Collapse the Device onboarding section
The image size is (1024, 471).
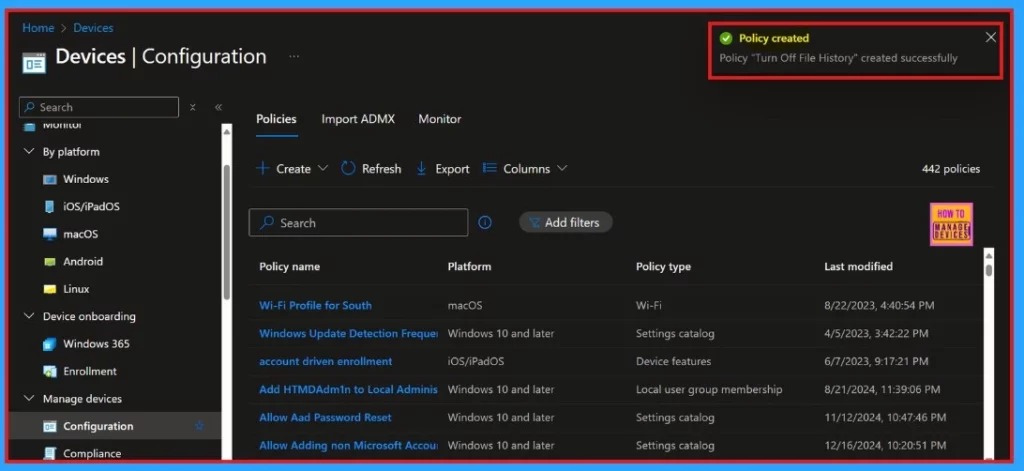(29, 316)
